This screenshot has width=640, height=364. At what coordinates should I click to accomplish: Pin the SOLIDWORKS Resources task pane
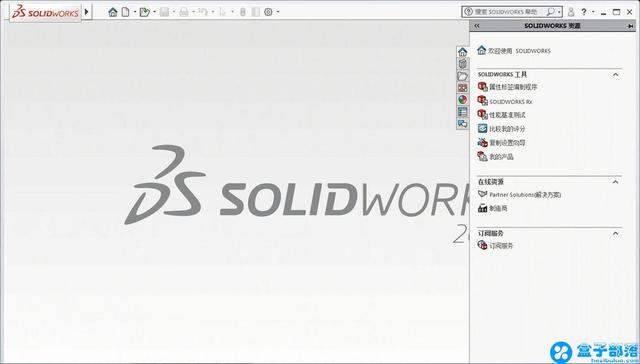(x=630, y=26)
